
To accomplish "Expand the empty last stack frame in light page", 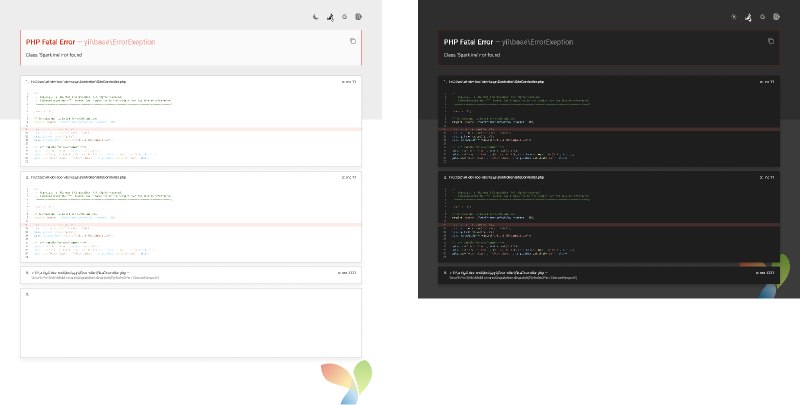I will click(191, 323).
